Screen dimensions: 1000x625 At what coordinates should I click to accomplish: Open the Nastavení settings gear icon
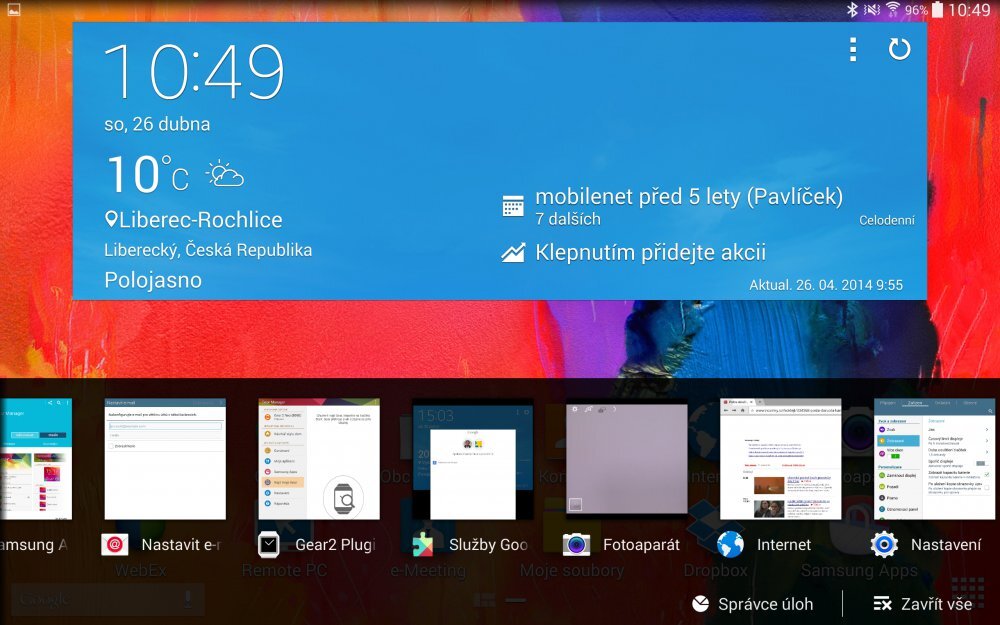click(883, 544)
